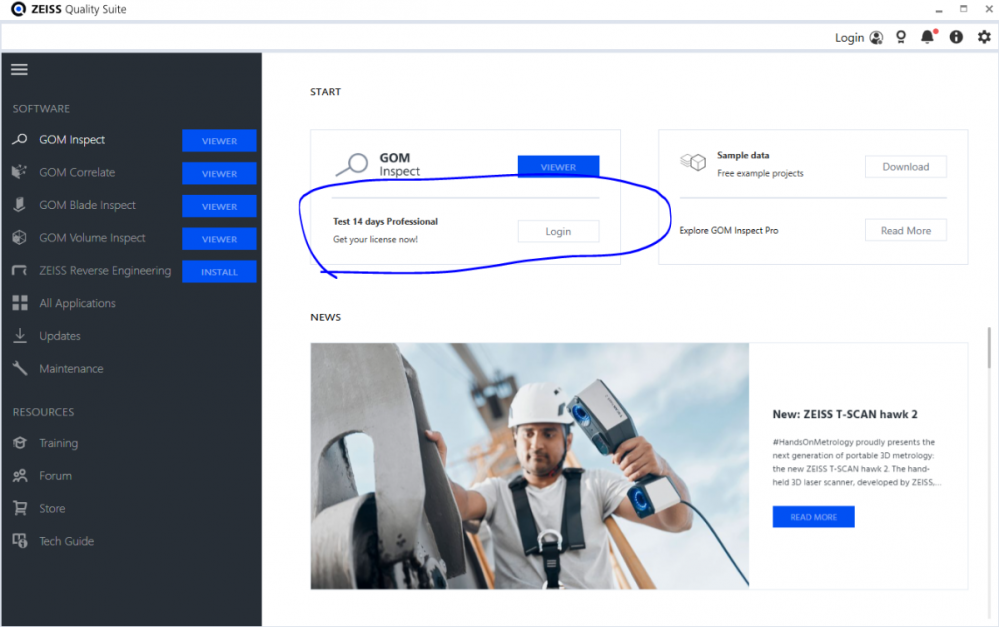Click the GOM Inspect magnifier icon in the Start card
Image resolution: width=999 pixels, height=627 pixels.
[x=351, y=164]
